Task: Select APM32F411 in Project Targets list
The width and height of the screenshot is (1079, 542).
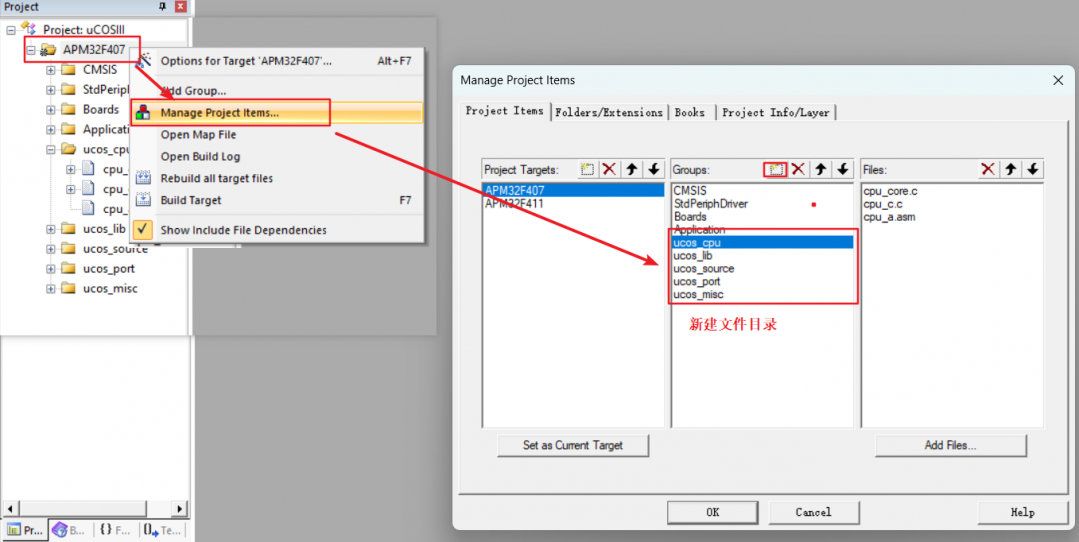Action: pyautogui.click(x=573, y=204)
